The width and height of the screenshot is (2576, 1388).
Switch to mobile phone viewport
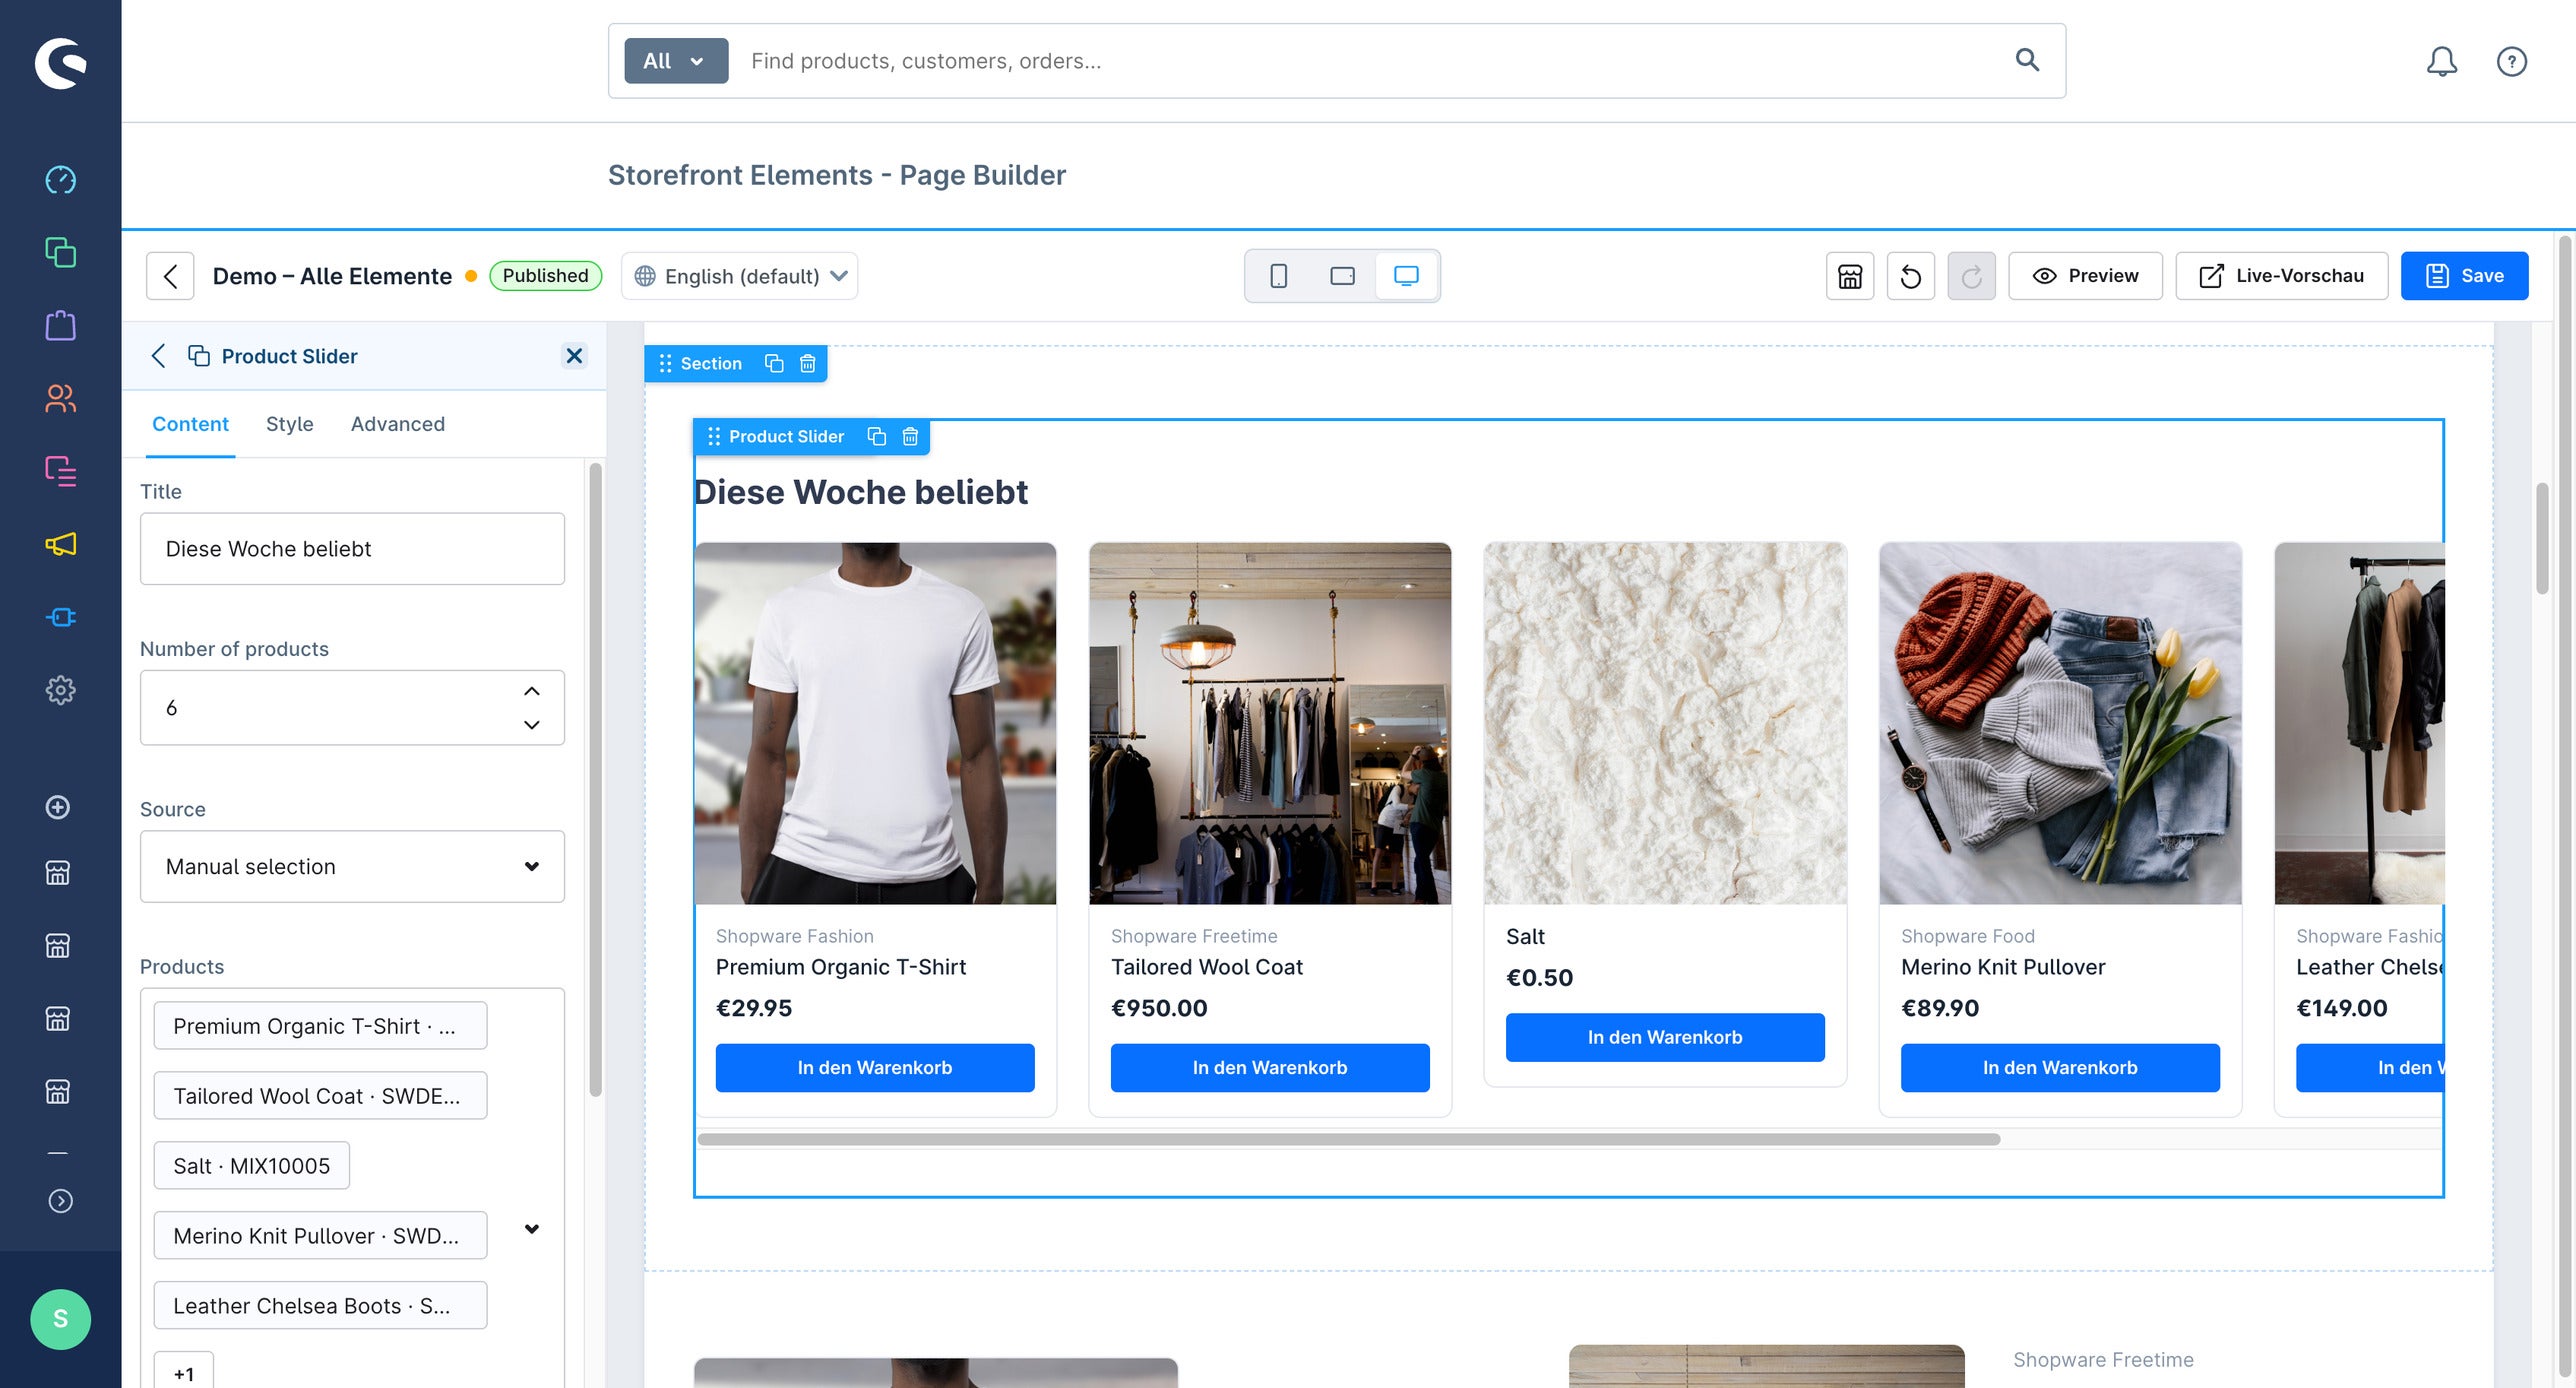click(1278, 276)
